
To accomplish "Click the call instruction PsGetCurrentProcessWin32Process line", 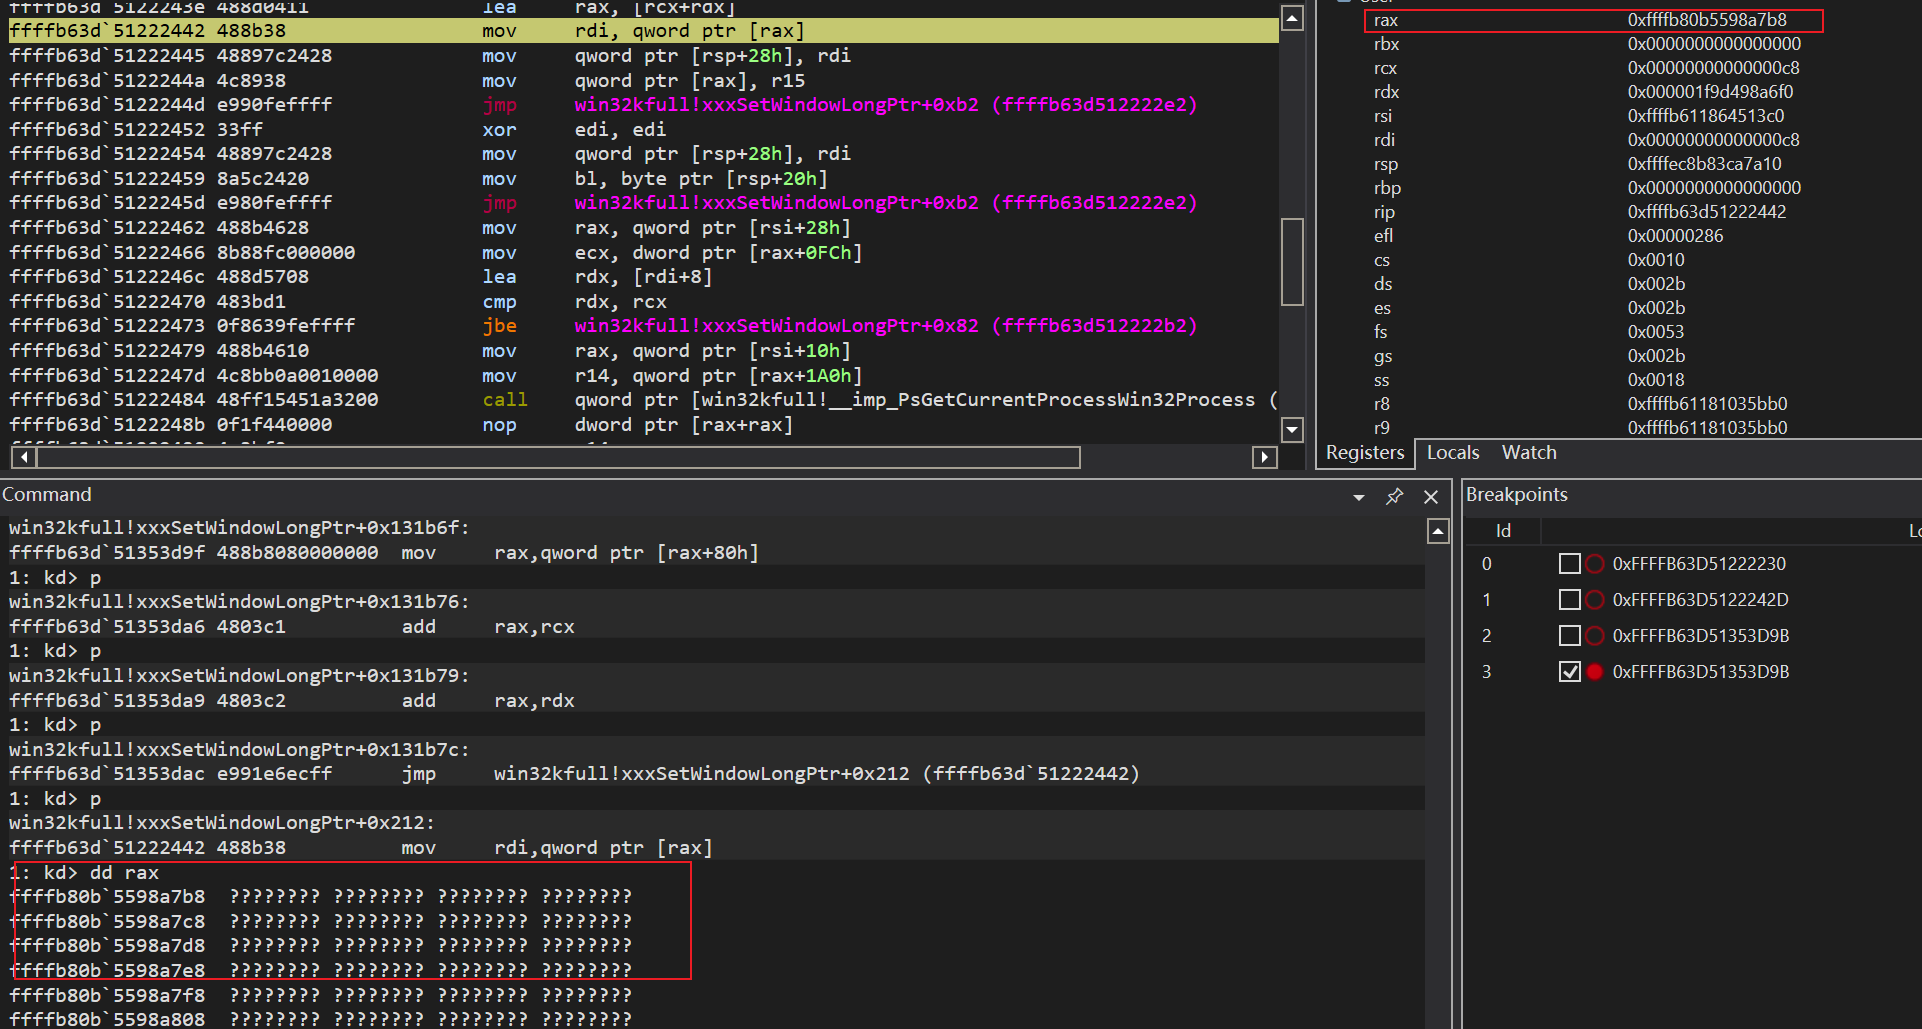I will tap(643, 400).
